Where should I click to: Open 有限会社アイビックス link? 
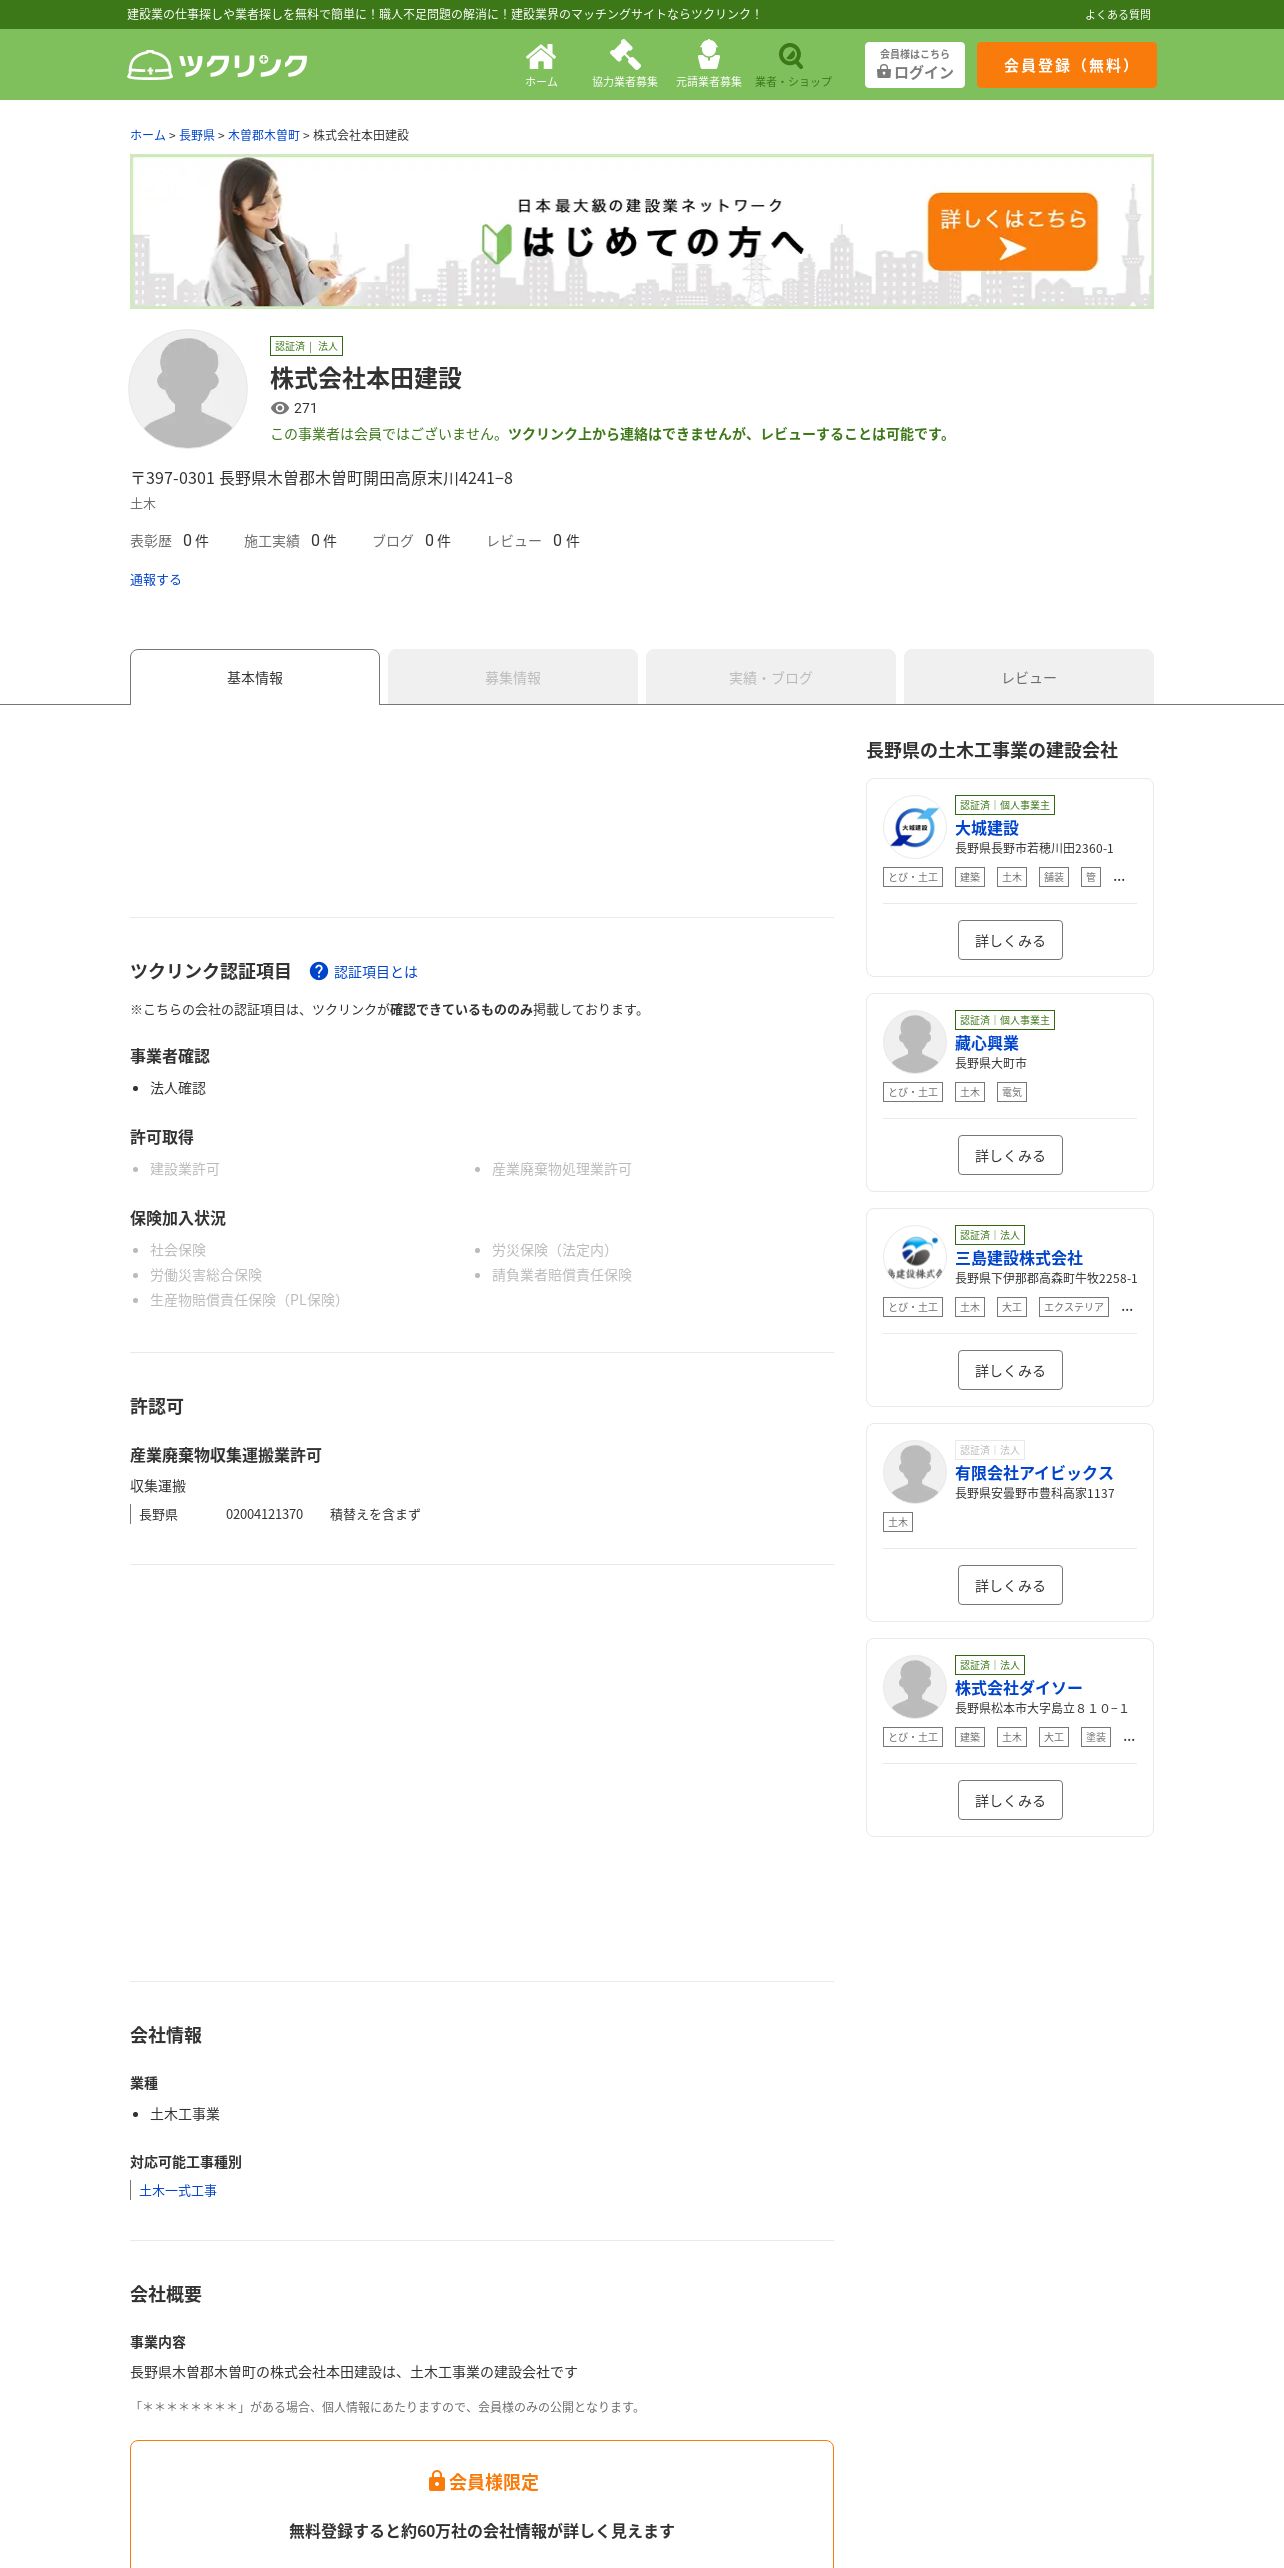(x=1034, y=1473)
